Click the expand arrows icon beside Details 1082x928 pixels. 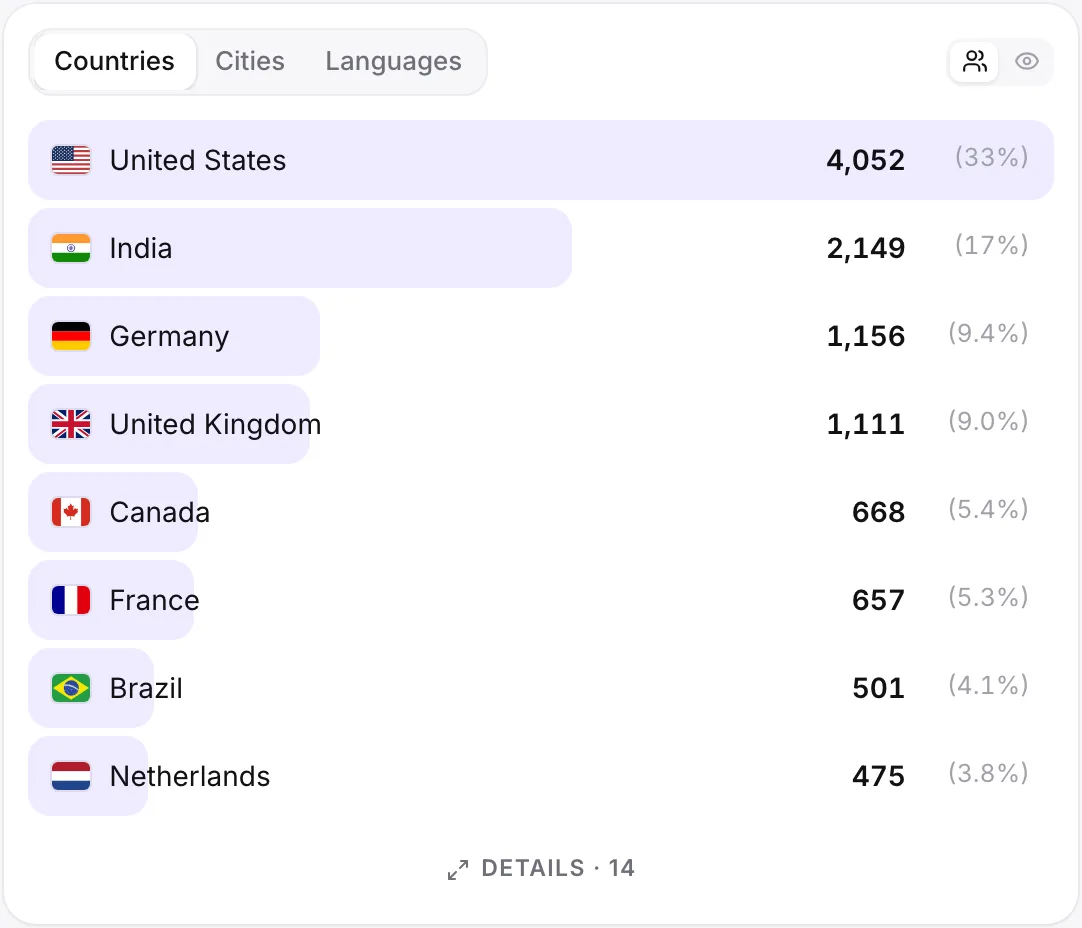point(458,869)
